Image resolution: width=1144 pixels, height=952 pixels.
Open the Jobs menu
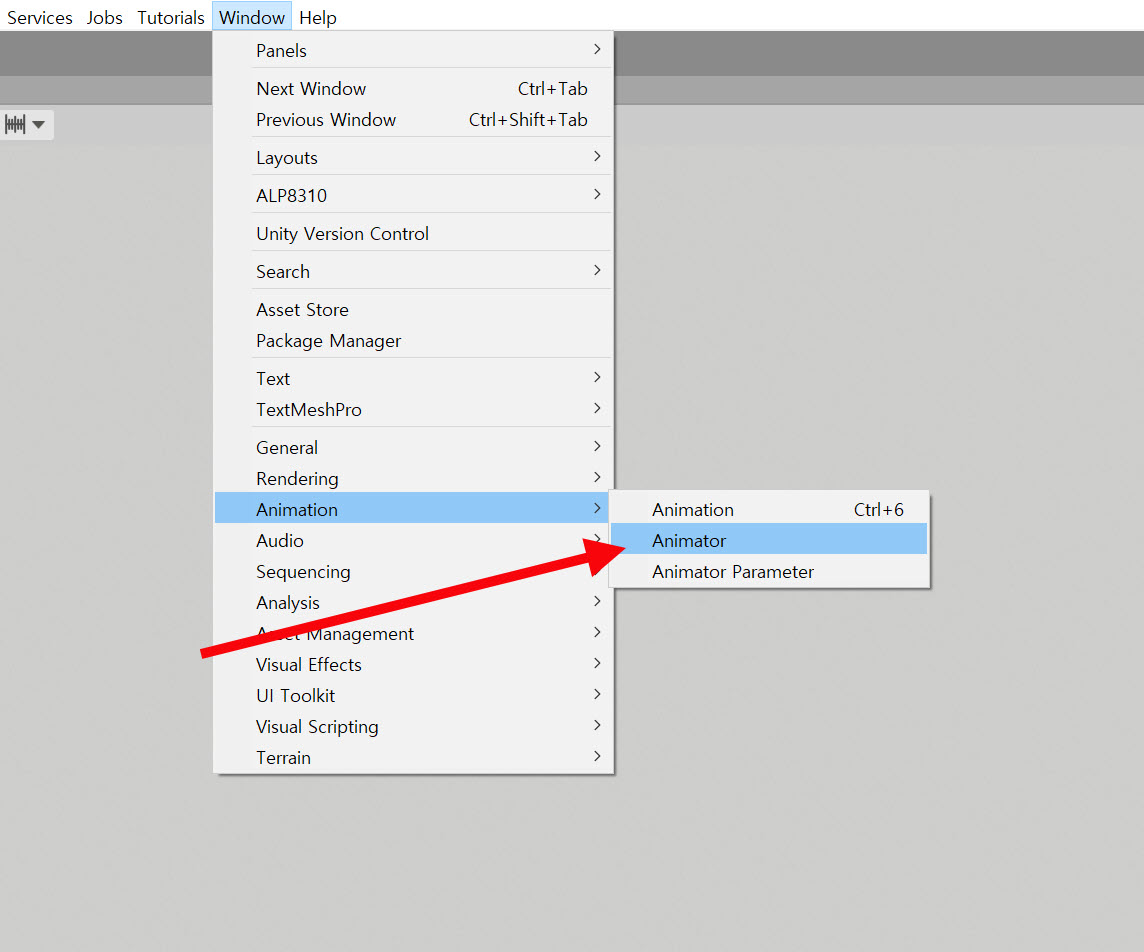104,18
